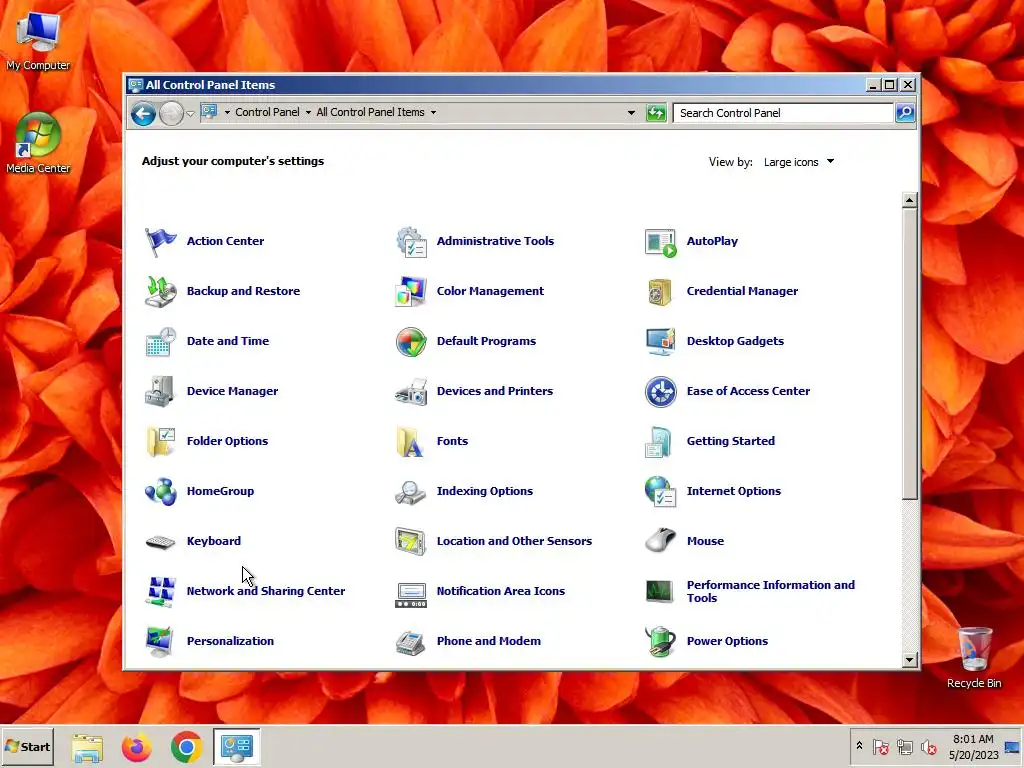Click the Indexing Options icon

coord(411,491)
